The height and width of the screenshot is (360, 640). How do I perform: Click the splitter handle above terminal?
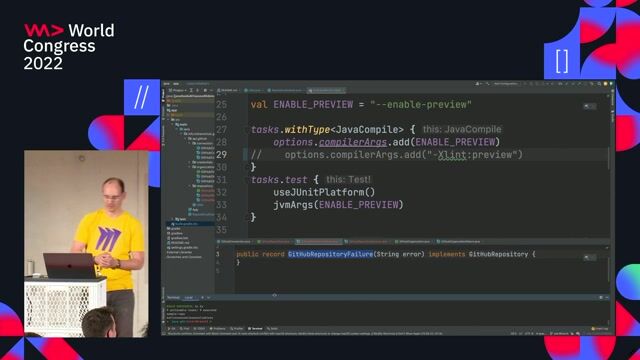(274, 295)
